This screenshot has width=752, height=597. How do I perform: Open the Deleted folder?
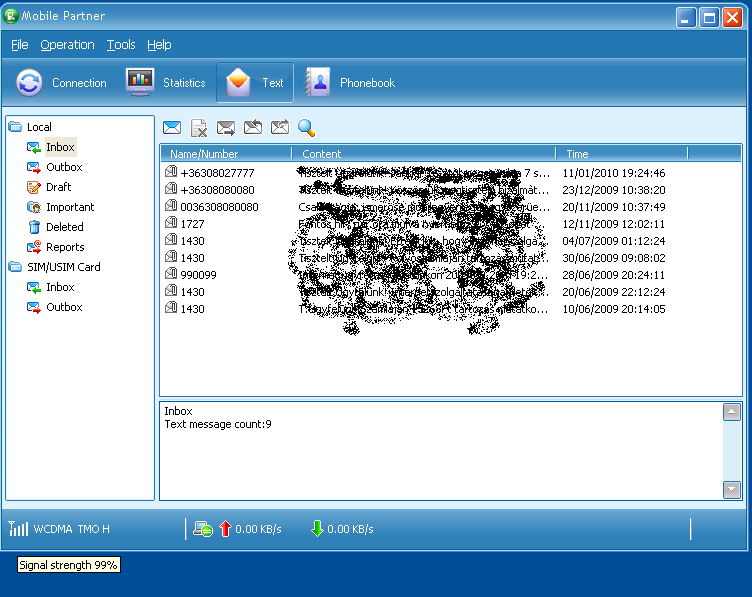64,227
